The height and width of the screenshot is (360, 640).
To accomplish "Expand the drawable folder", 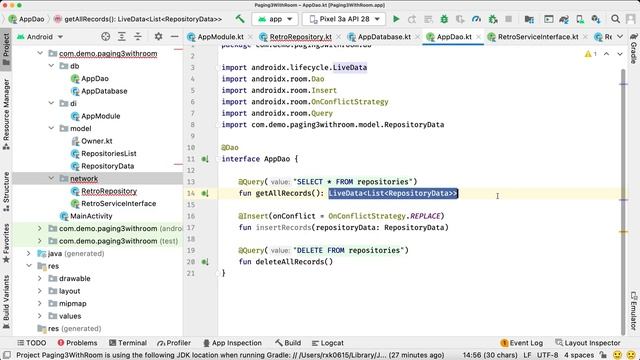I will [x=40, y=278].
